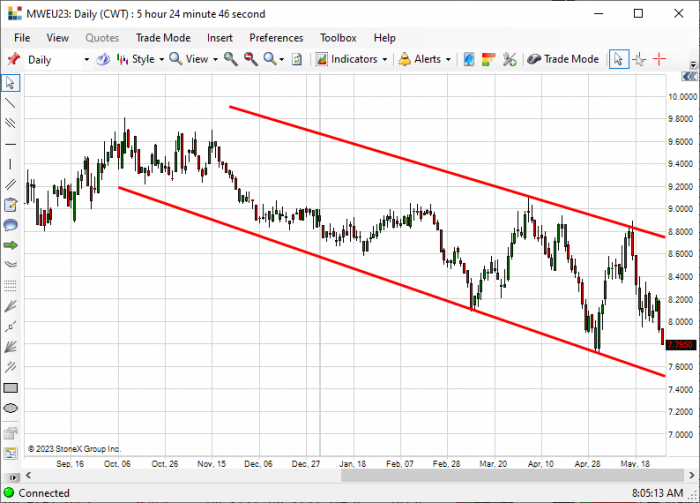Click the Style candlestick icon
The width and height of the screenshot is (700, 503).
pyautogui.click(x=122, y=59)
